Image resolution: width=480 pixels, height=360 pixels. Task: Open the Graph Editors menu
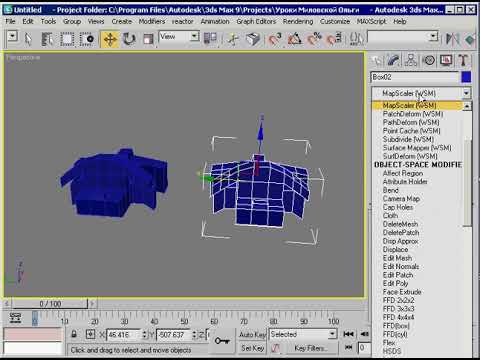[x=256, y=22]
